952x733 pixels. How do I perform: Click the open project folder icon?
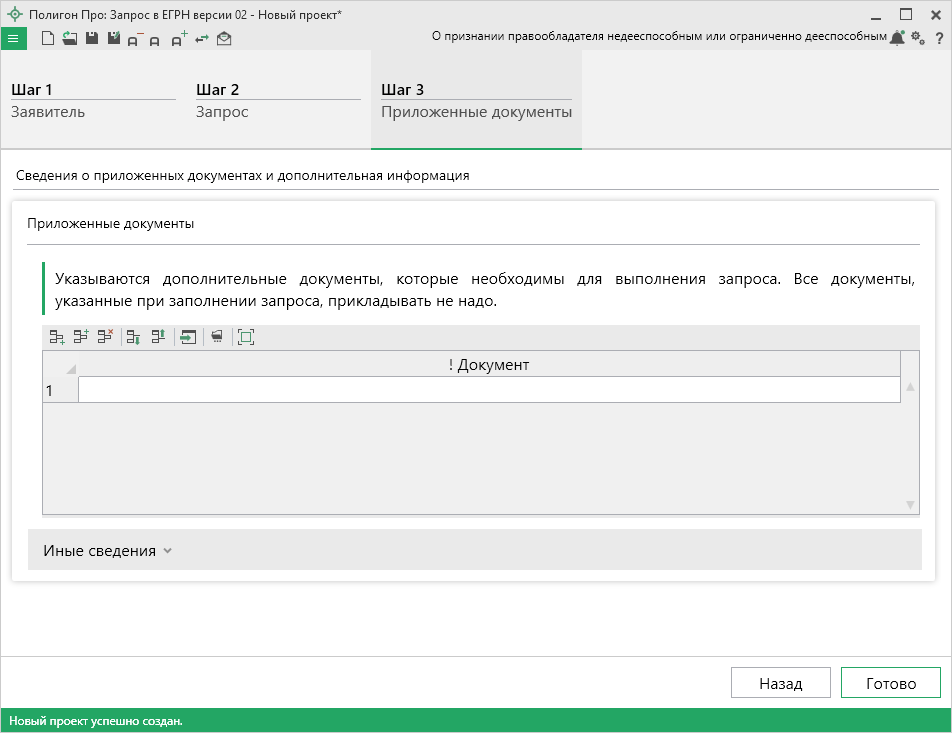69,38
